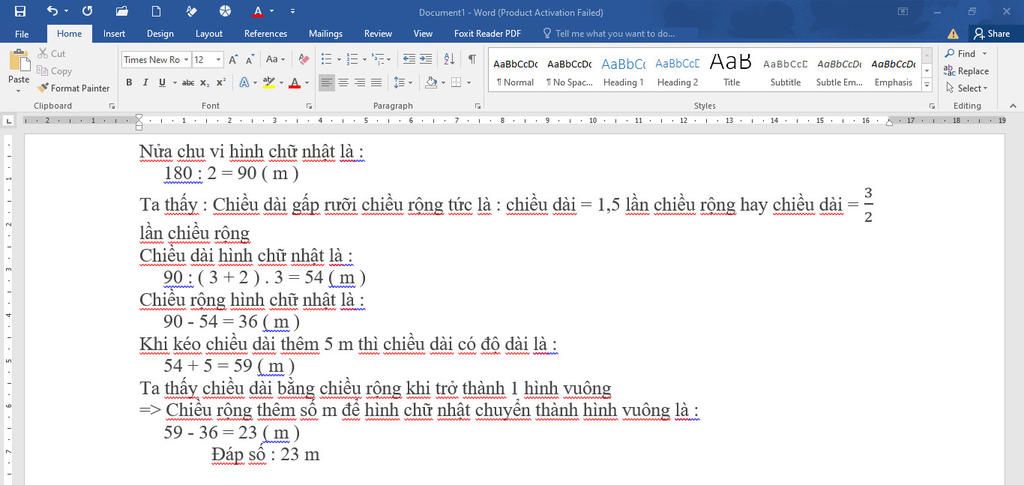Screen dimensions: 1024x485
Task: Open the font size 12 dropdown
Action: pyautogui.click(x=218, y=59)
